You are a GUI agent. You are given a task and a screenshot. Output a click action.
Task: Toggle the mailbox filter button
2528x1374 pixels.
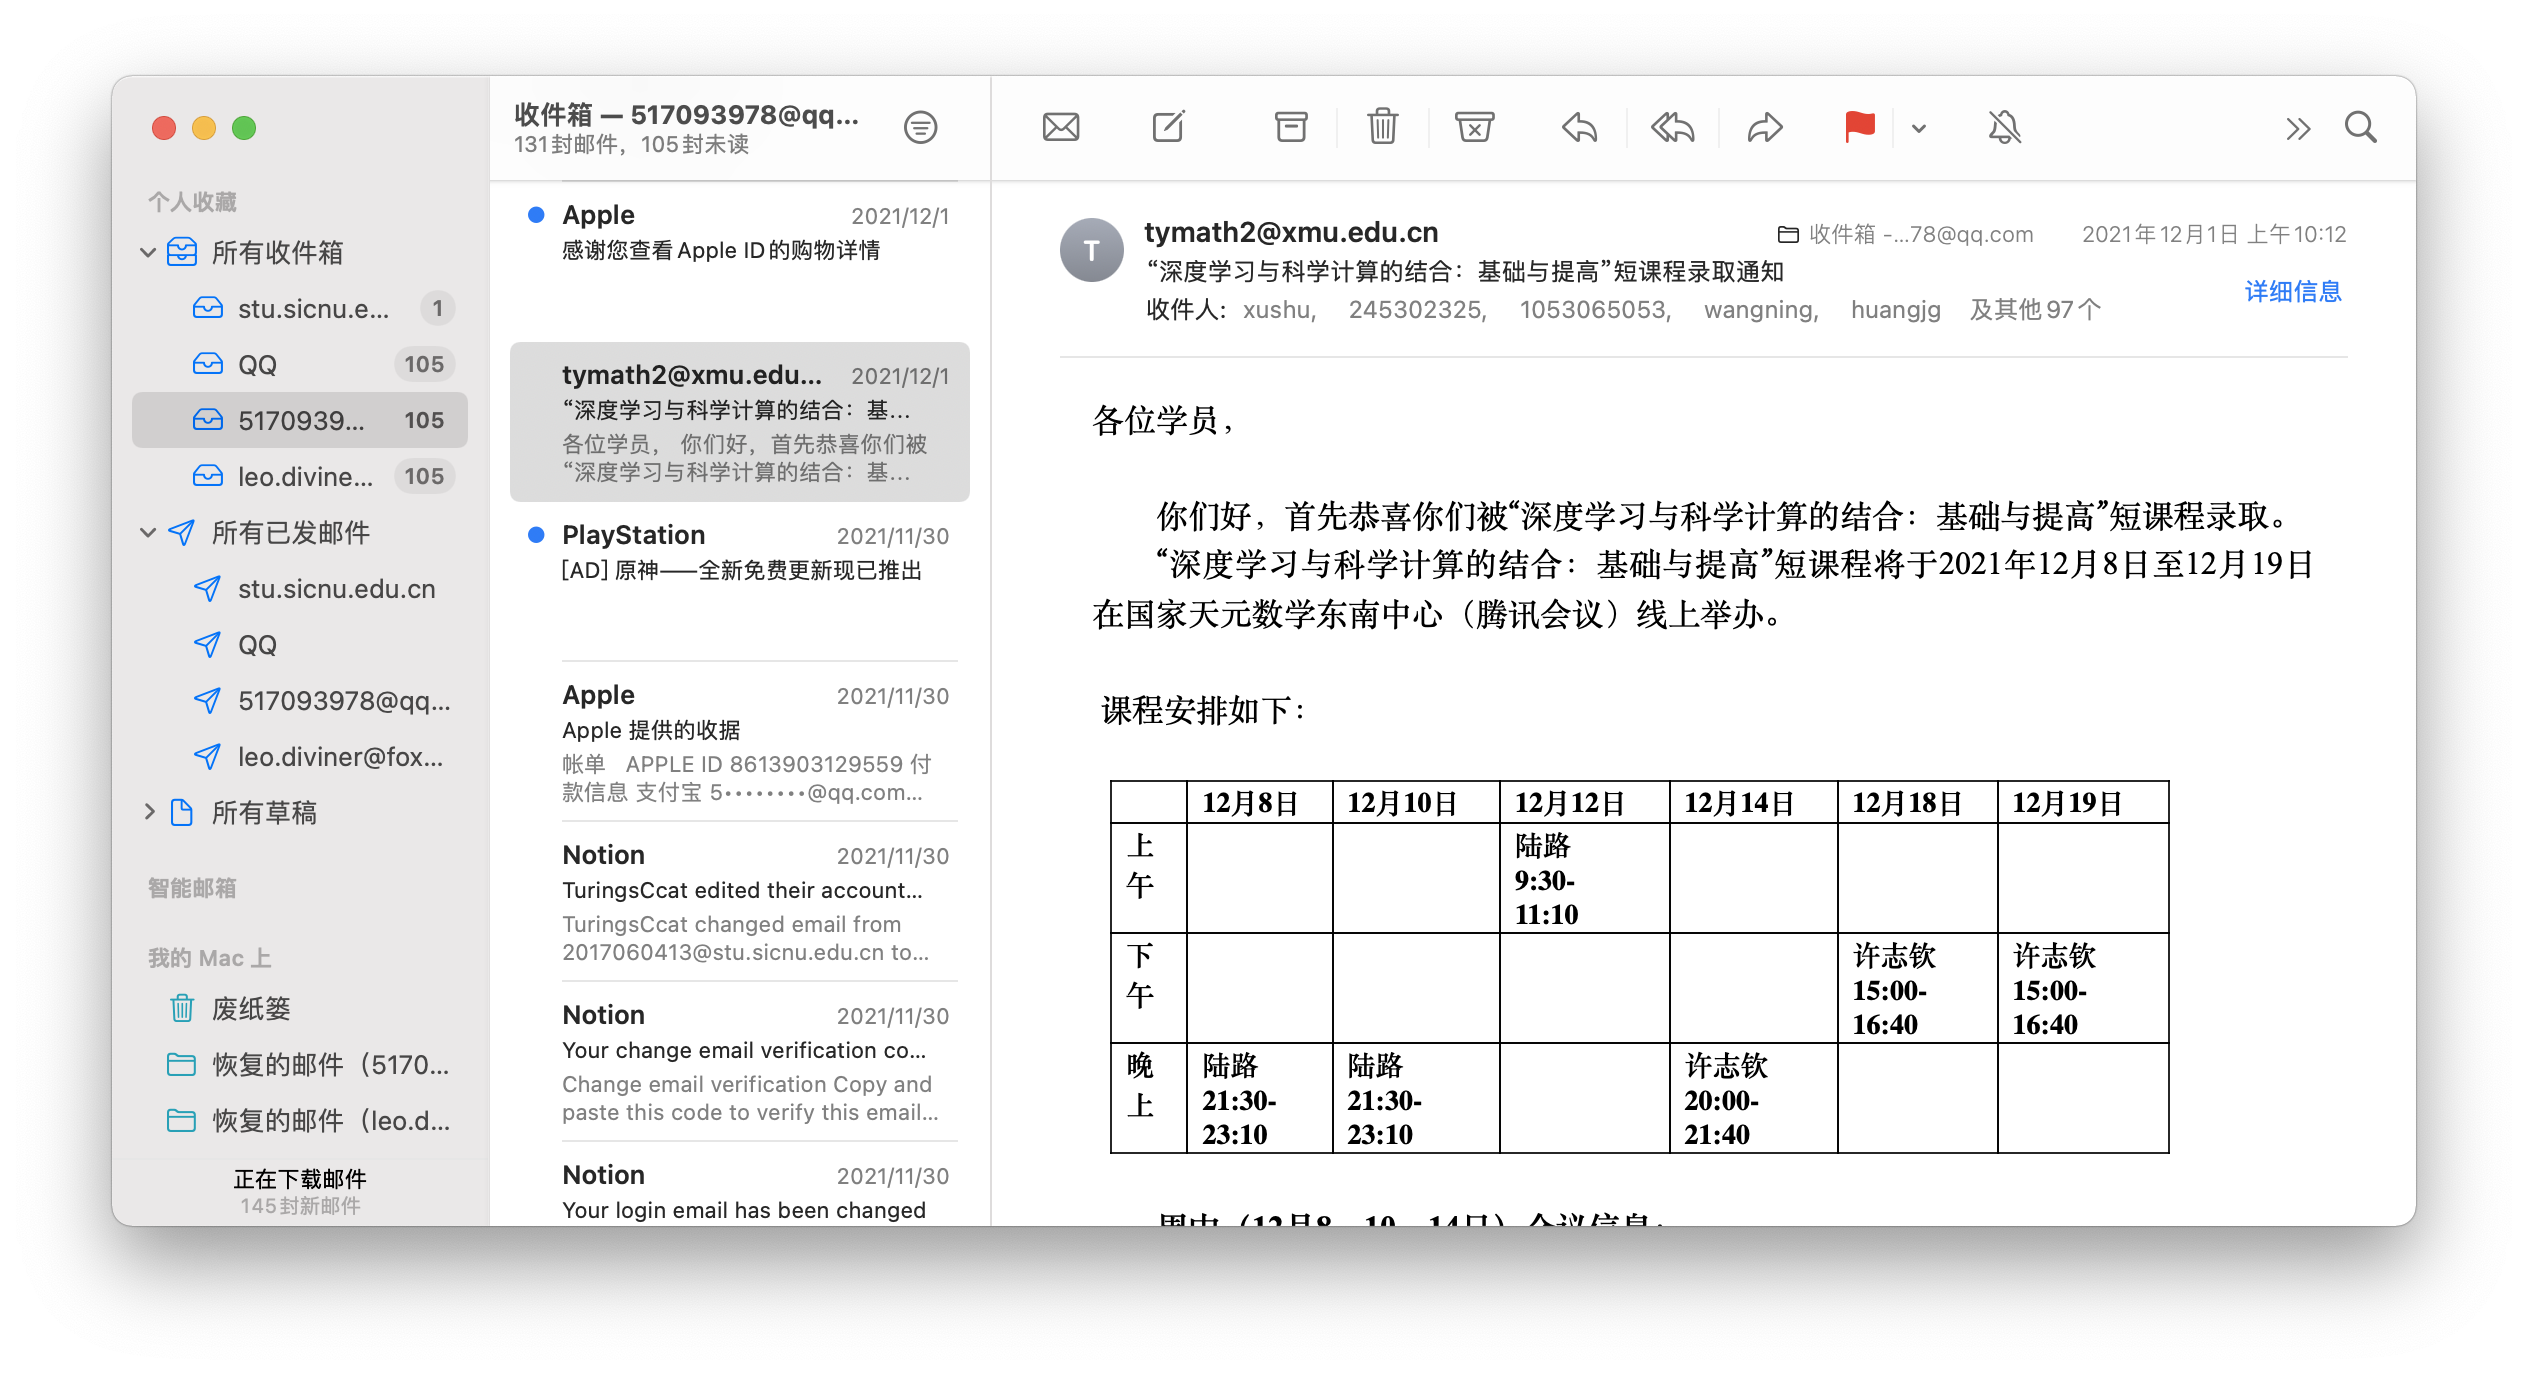(x=920, y=128)
